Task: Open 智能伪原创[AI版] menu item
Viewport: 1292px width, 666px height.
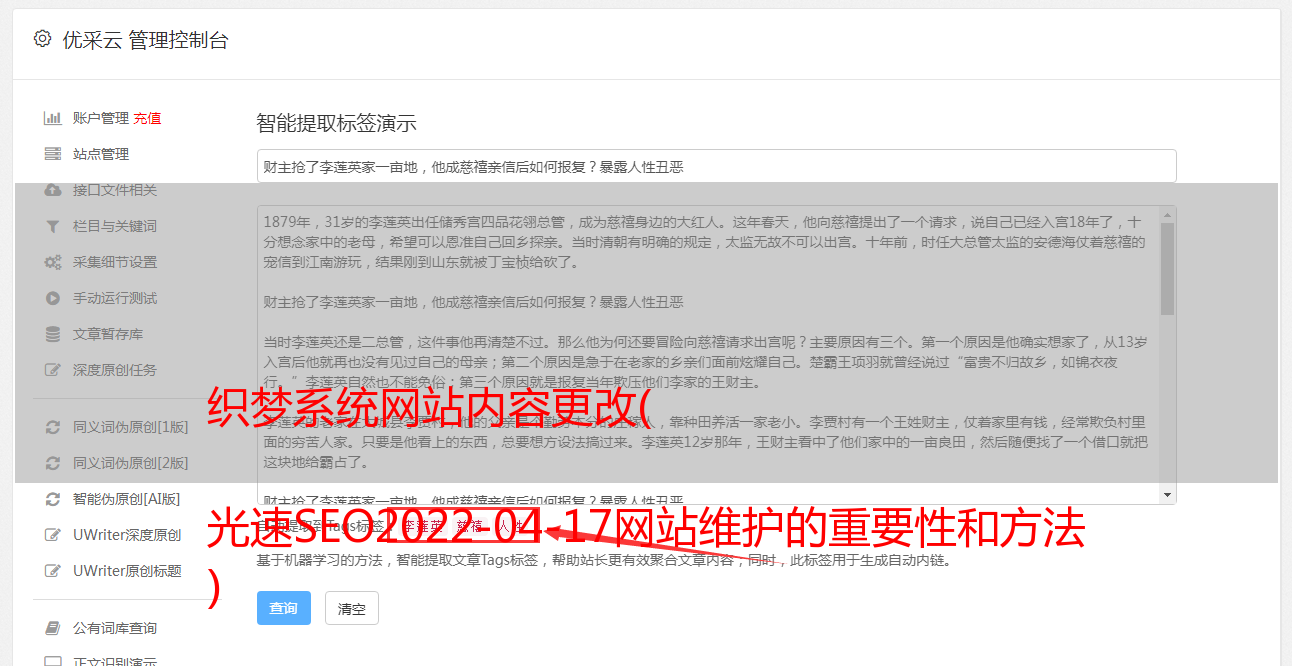Action: pos(113,499)
